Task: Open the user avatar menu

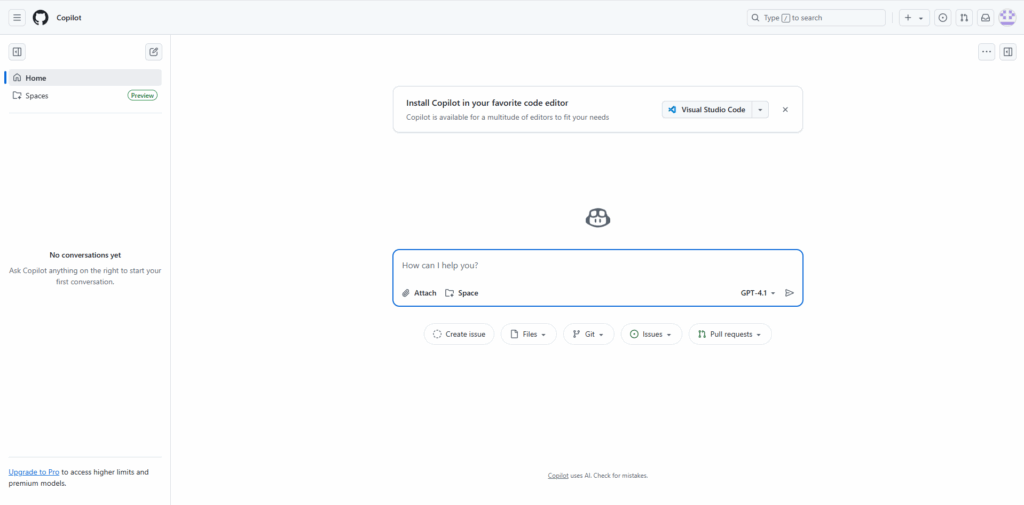Action: coord(1007,18)
